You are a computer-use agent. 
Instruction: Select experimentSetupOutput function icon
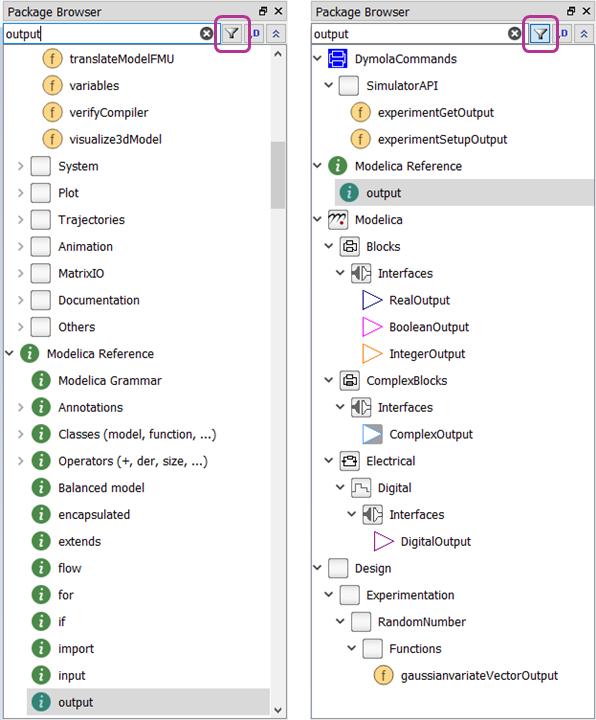tap(360, 139)
